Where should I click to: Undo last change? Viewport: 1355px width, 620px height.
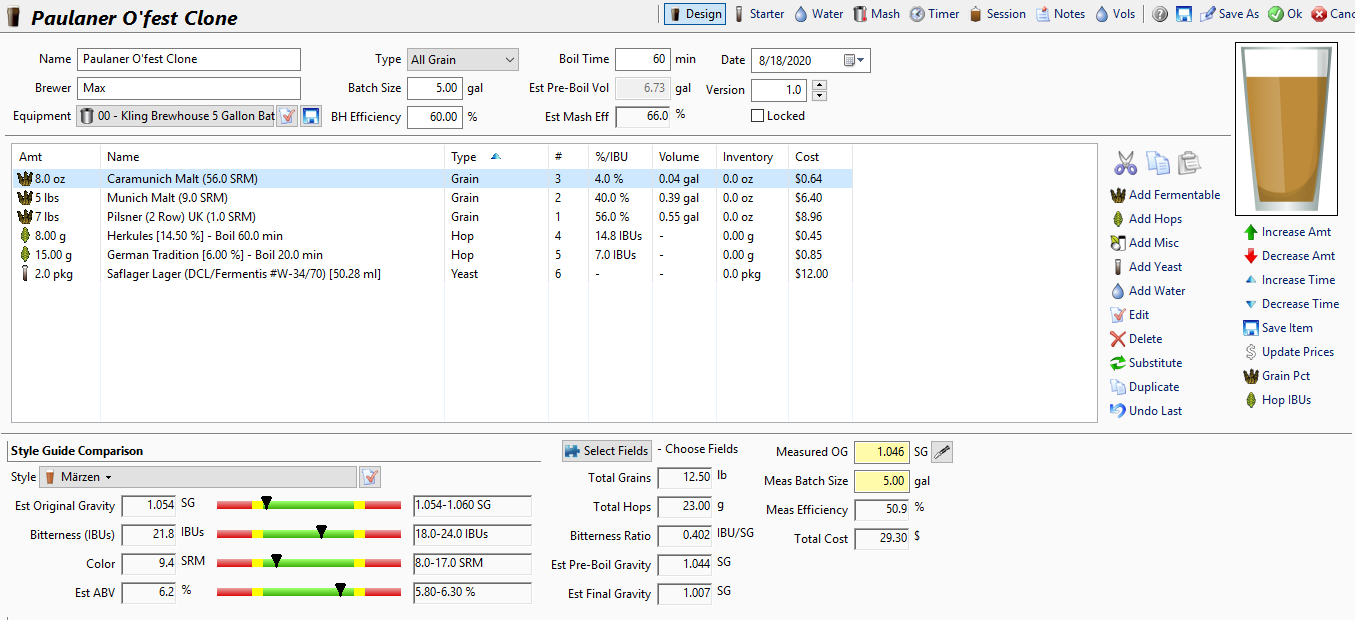tap(1146, 411)
